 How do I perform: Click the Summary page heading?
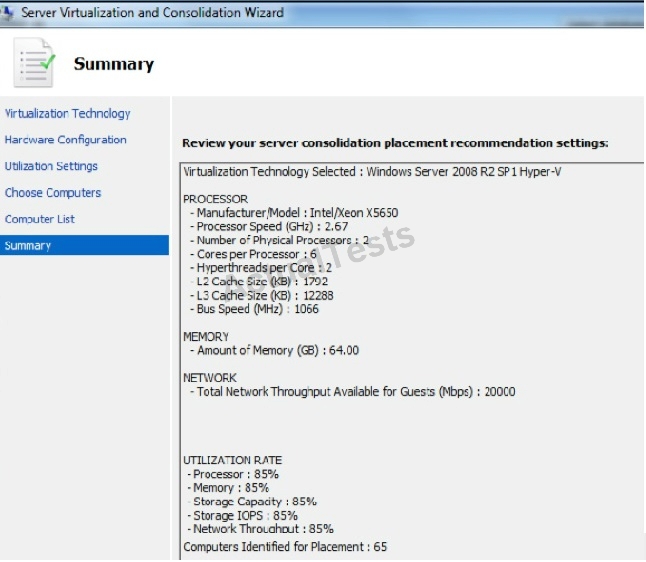pyautogui.click(x=114, y=64)
